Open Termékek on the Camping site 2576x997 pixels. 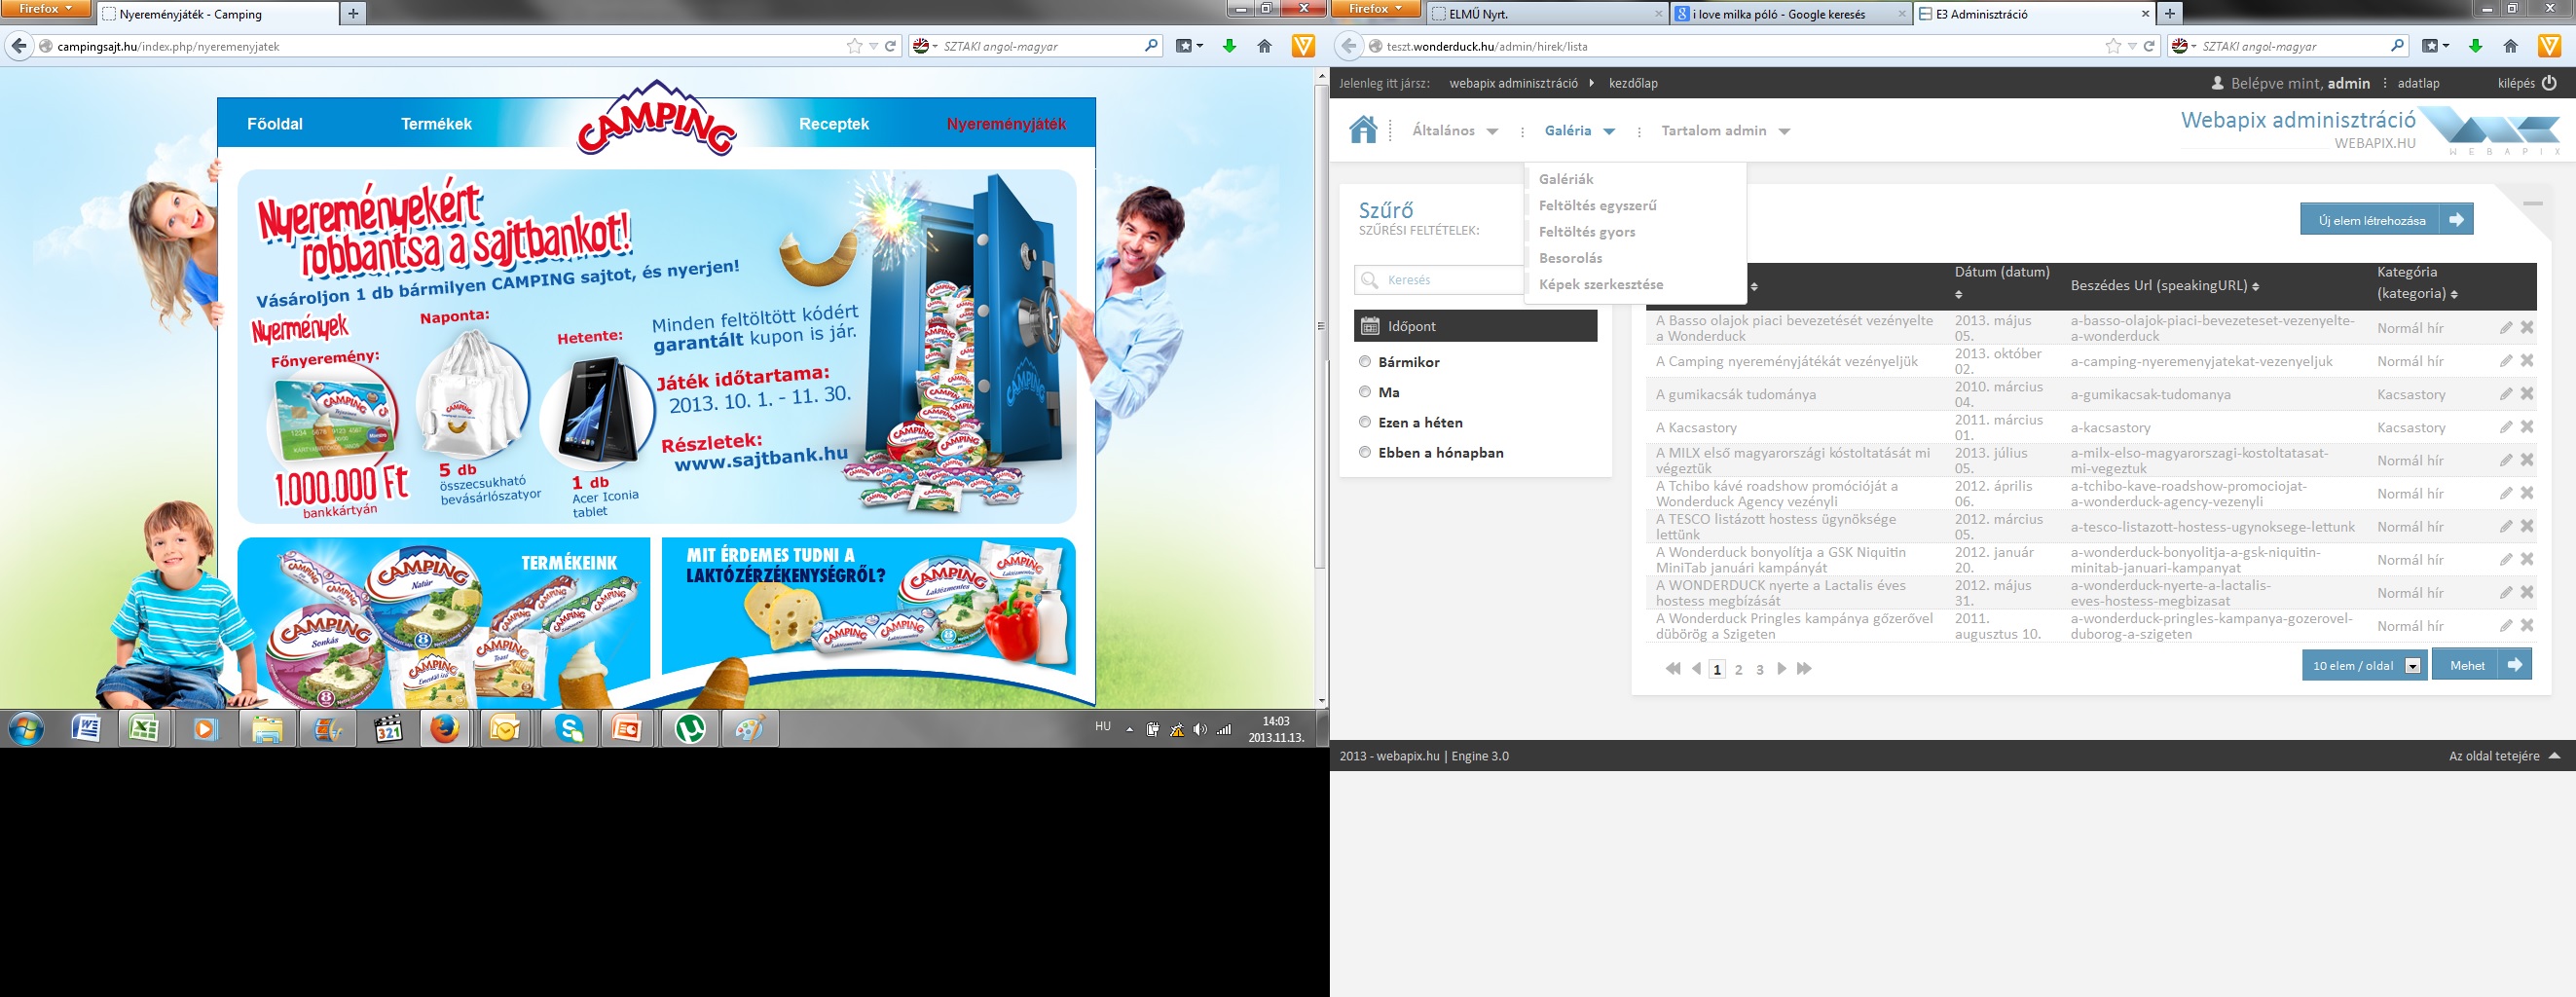click(x=436, y=124)
